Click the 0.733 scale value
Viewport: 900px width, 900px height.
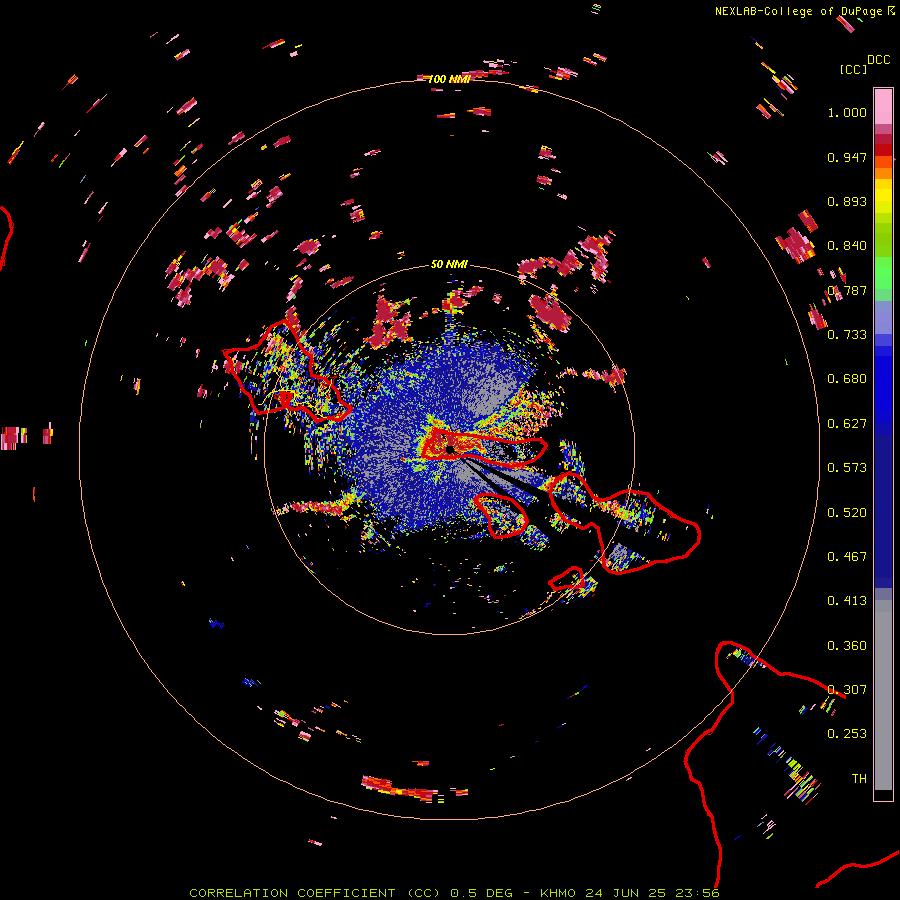pyautogui.click(x=847, y=335)
